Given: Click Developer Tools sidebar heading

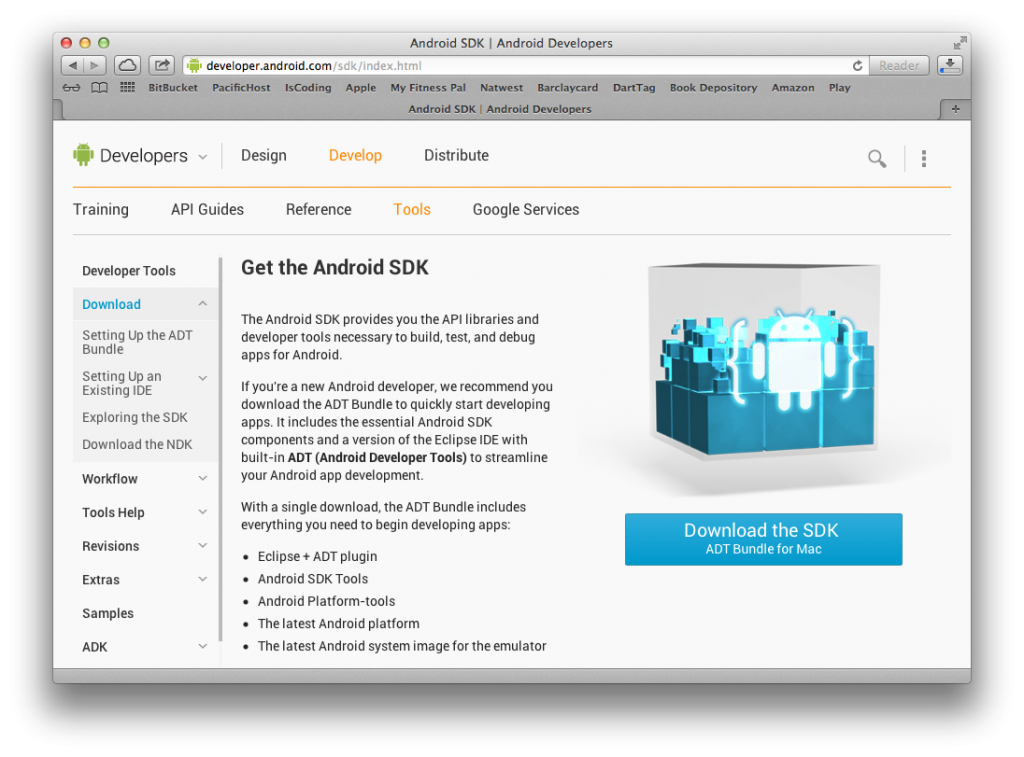Looking at the screenshot, I should [x=129, y=271].
